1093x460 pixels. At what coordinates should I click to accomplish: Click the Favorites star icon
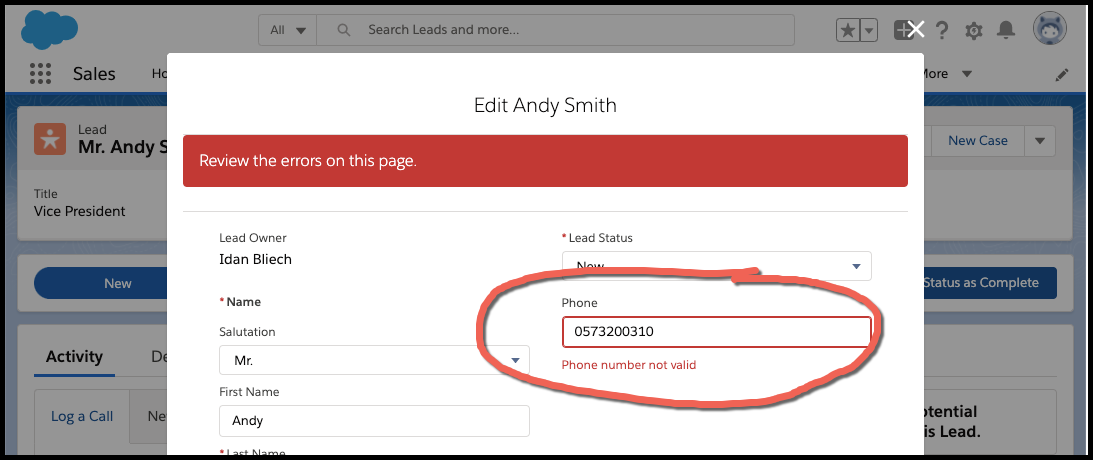coord(847,30)
